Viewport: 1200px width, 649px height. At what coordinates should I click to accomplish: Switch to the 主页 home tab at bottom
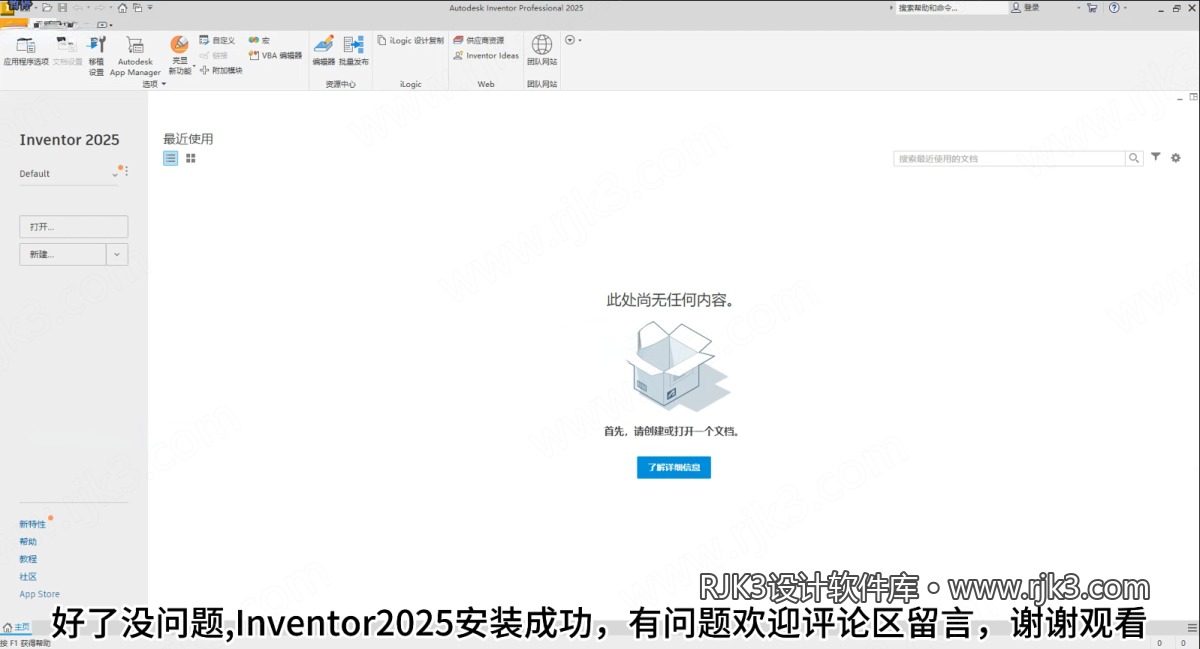pos(17,628)
